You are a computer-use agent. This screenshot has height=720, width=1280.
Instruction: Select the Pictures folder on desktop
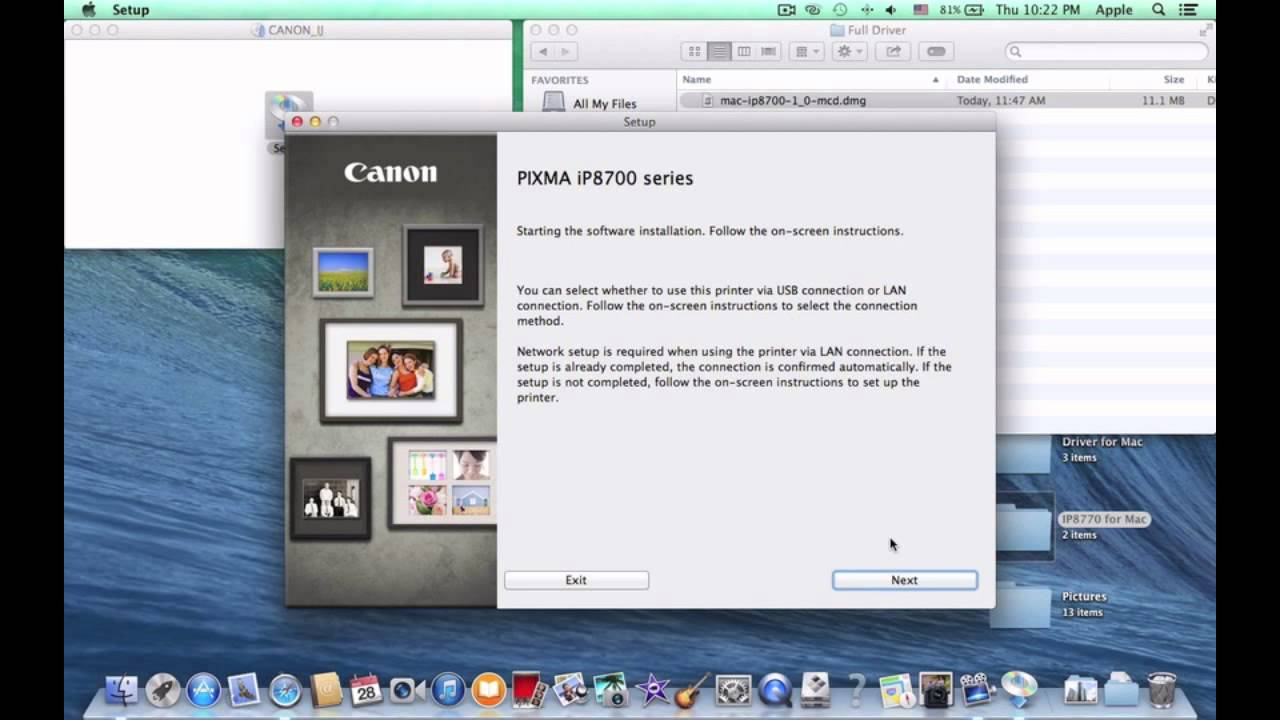[x=1084, y=596]
